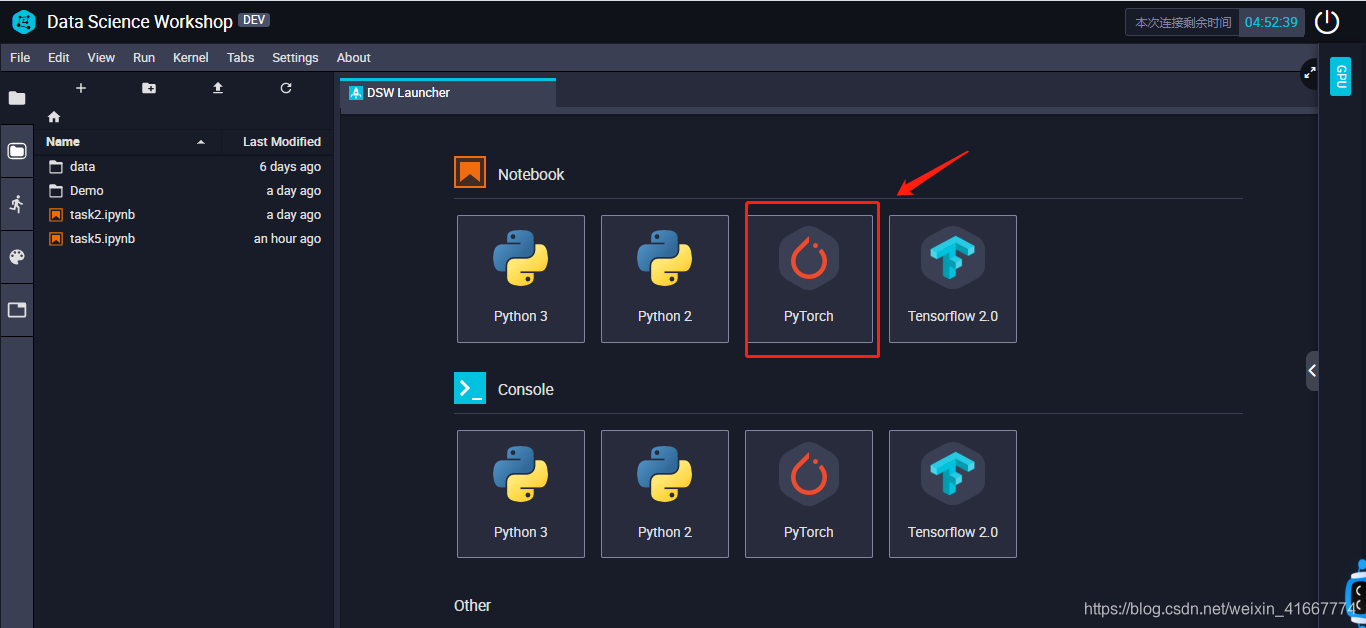Click the new folder icon

tap(149, 88)
